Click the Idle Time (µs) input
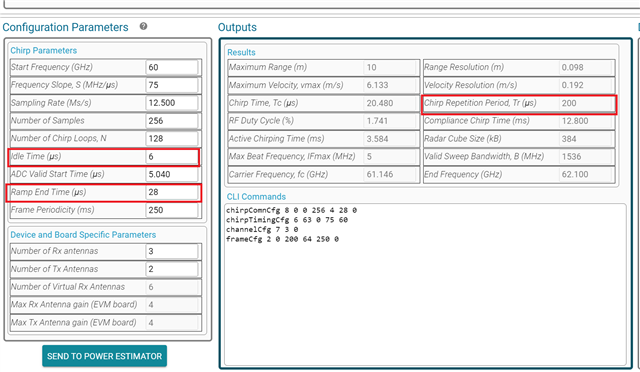640x372 pixels. tap(172, 156)
